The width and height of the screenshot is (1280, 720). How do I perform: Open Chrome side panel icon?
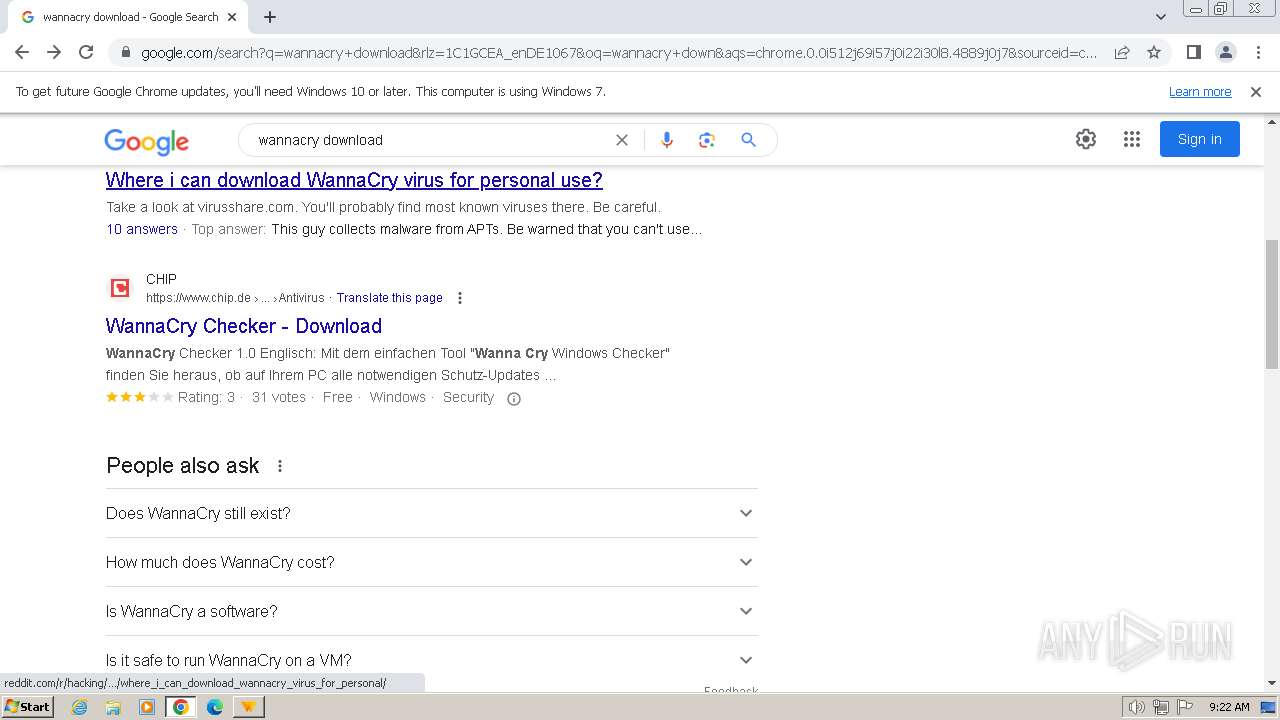click(1194, 52)
